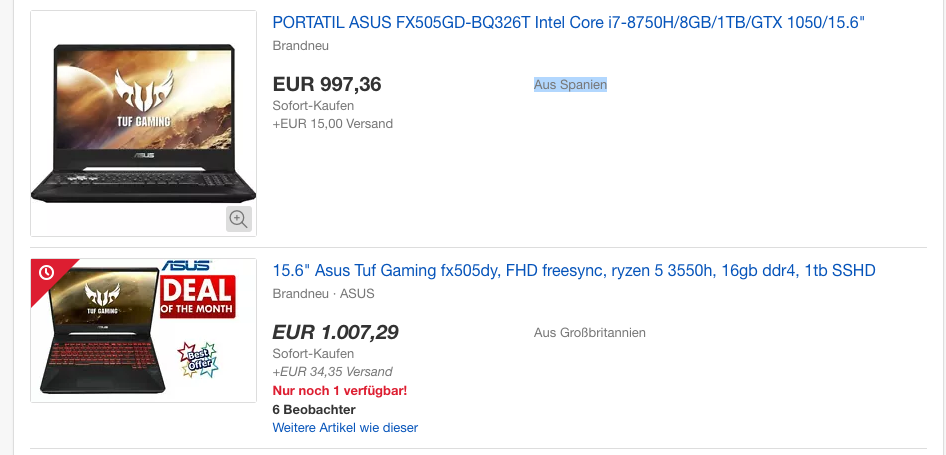This screenshot has width=946, height=455.
Task: Click the +EUR 15,00 Versand shipping text
Action: [x=332, y=124]
